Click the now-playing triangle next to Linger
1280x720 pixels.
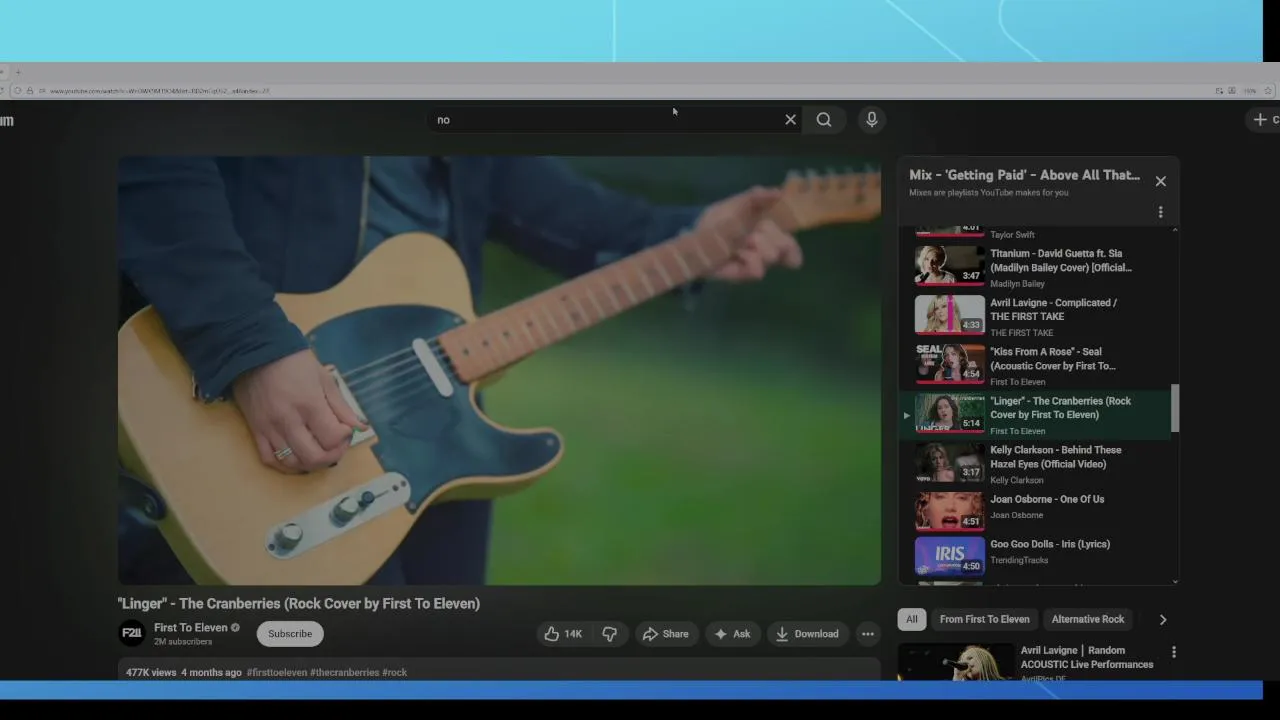[x=907, y=415]
